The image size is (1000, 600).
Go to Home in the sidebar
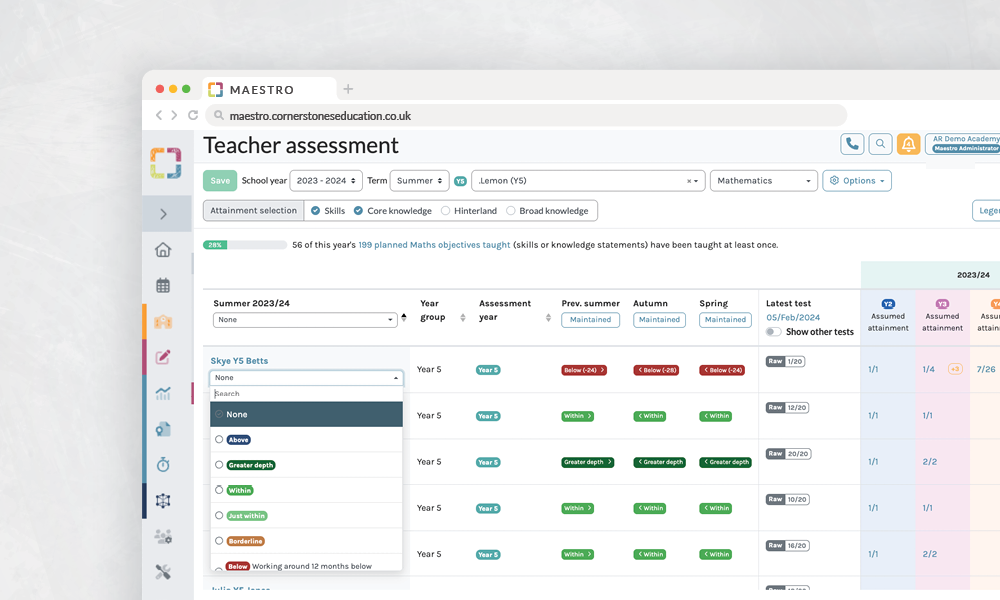point(163,250)
